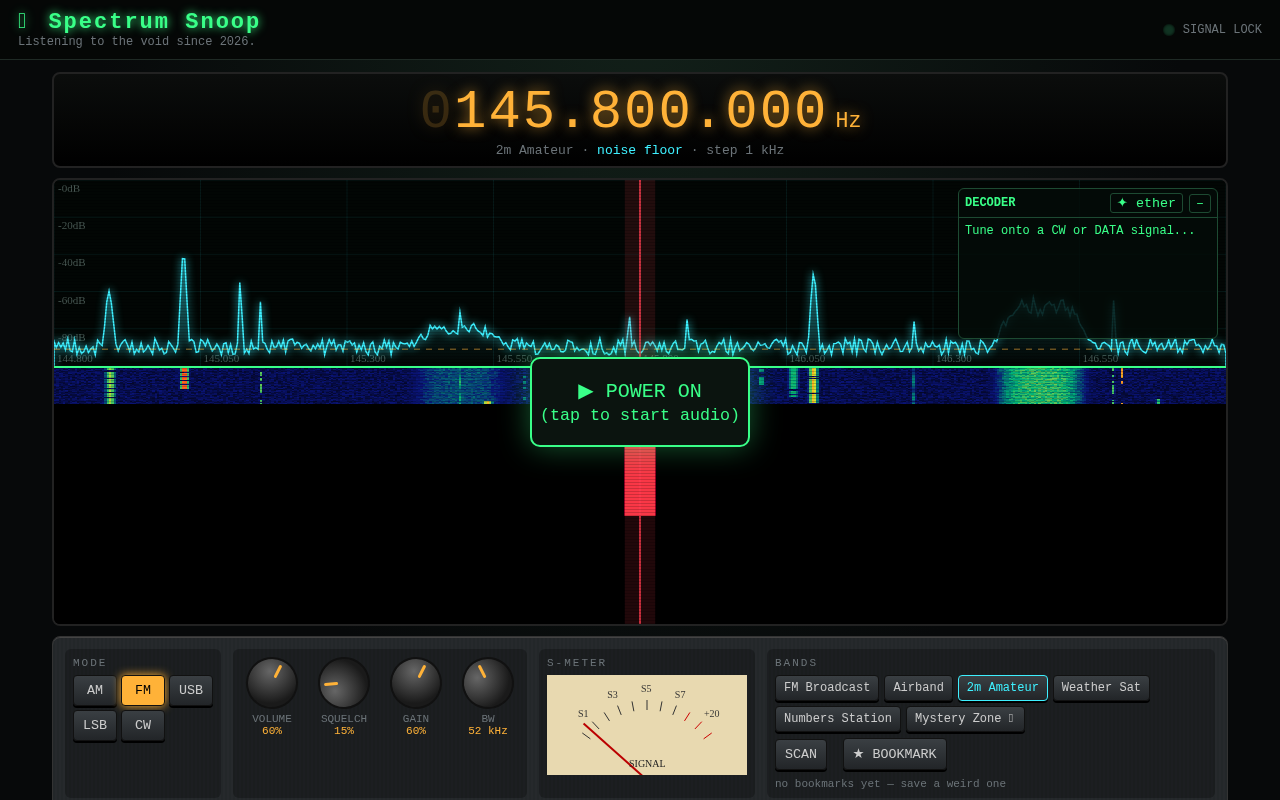Start a SCAN of the band
Viewport: 1280px width, 800px height.
pos(801,754)
